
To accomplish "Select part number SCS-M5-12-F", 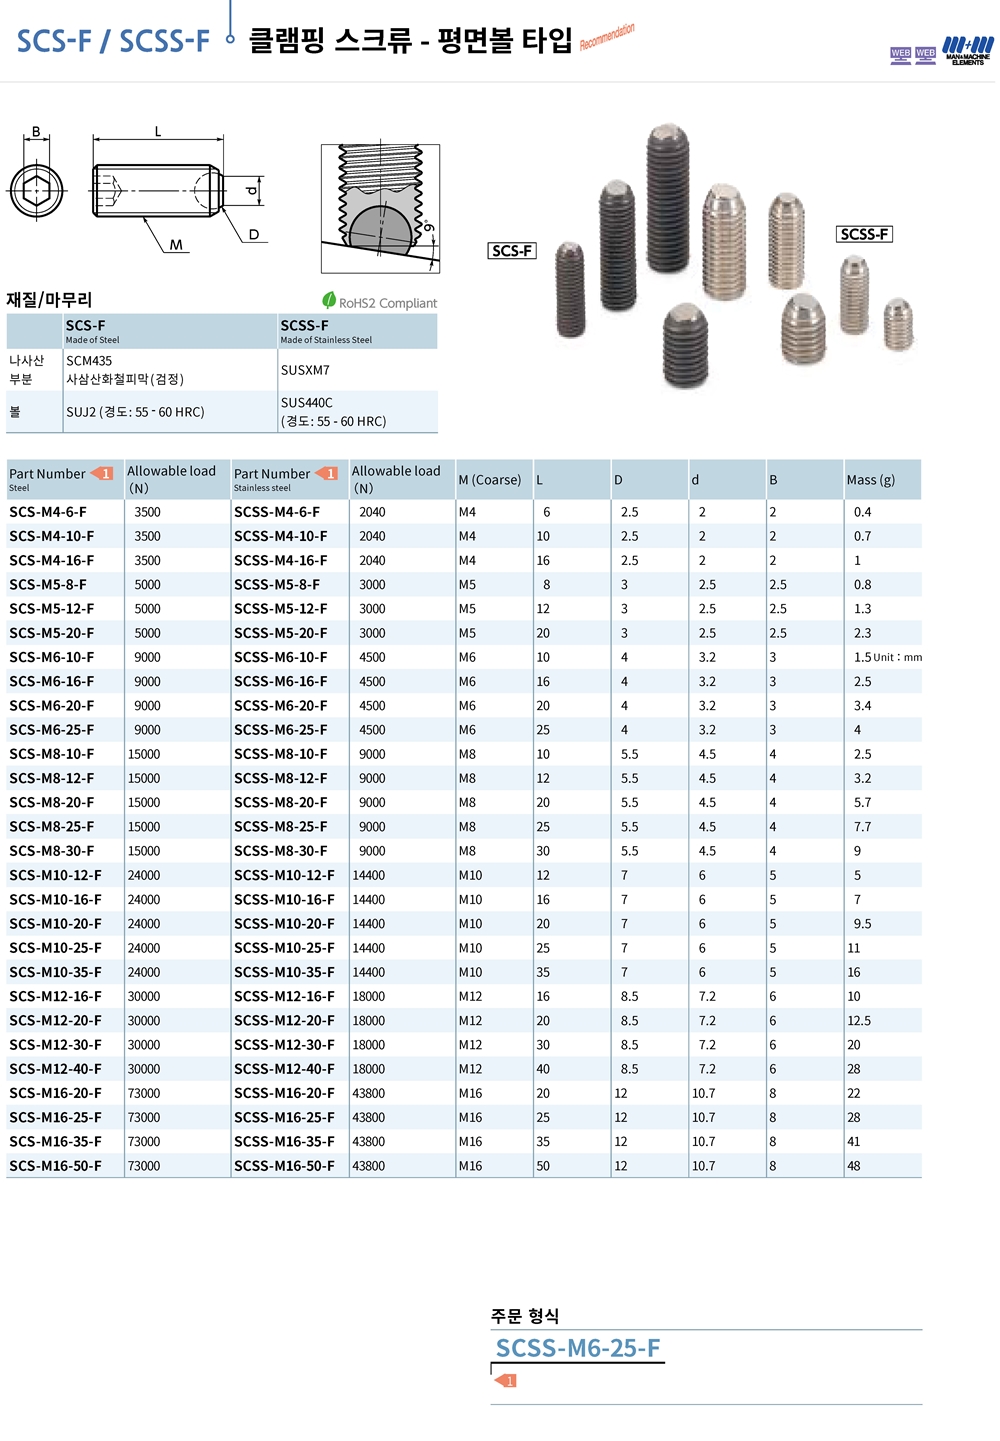I will pos(52,609).
